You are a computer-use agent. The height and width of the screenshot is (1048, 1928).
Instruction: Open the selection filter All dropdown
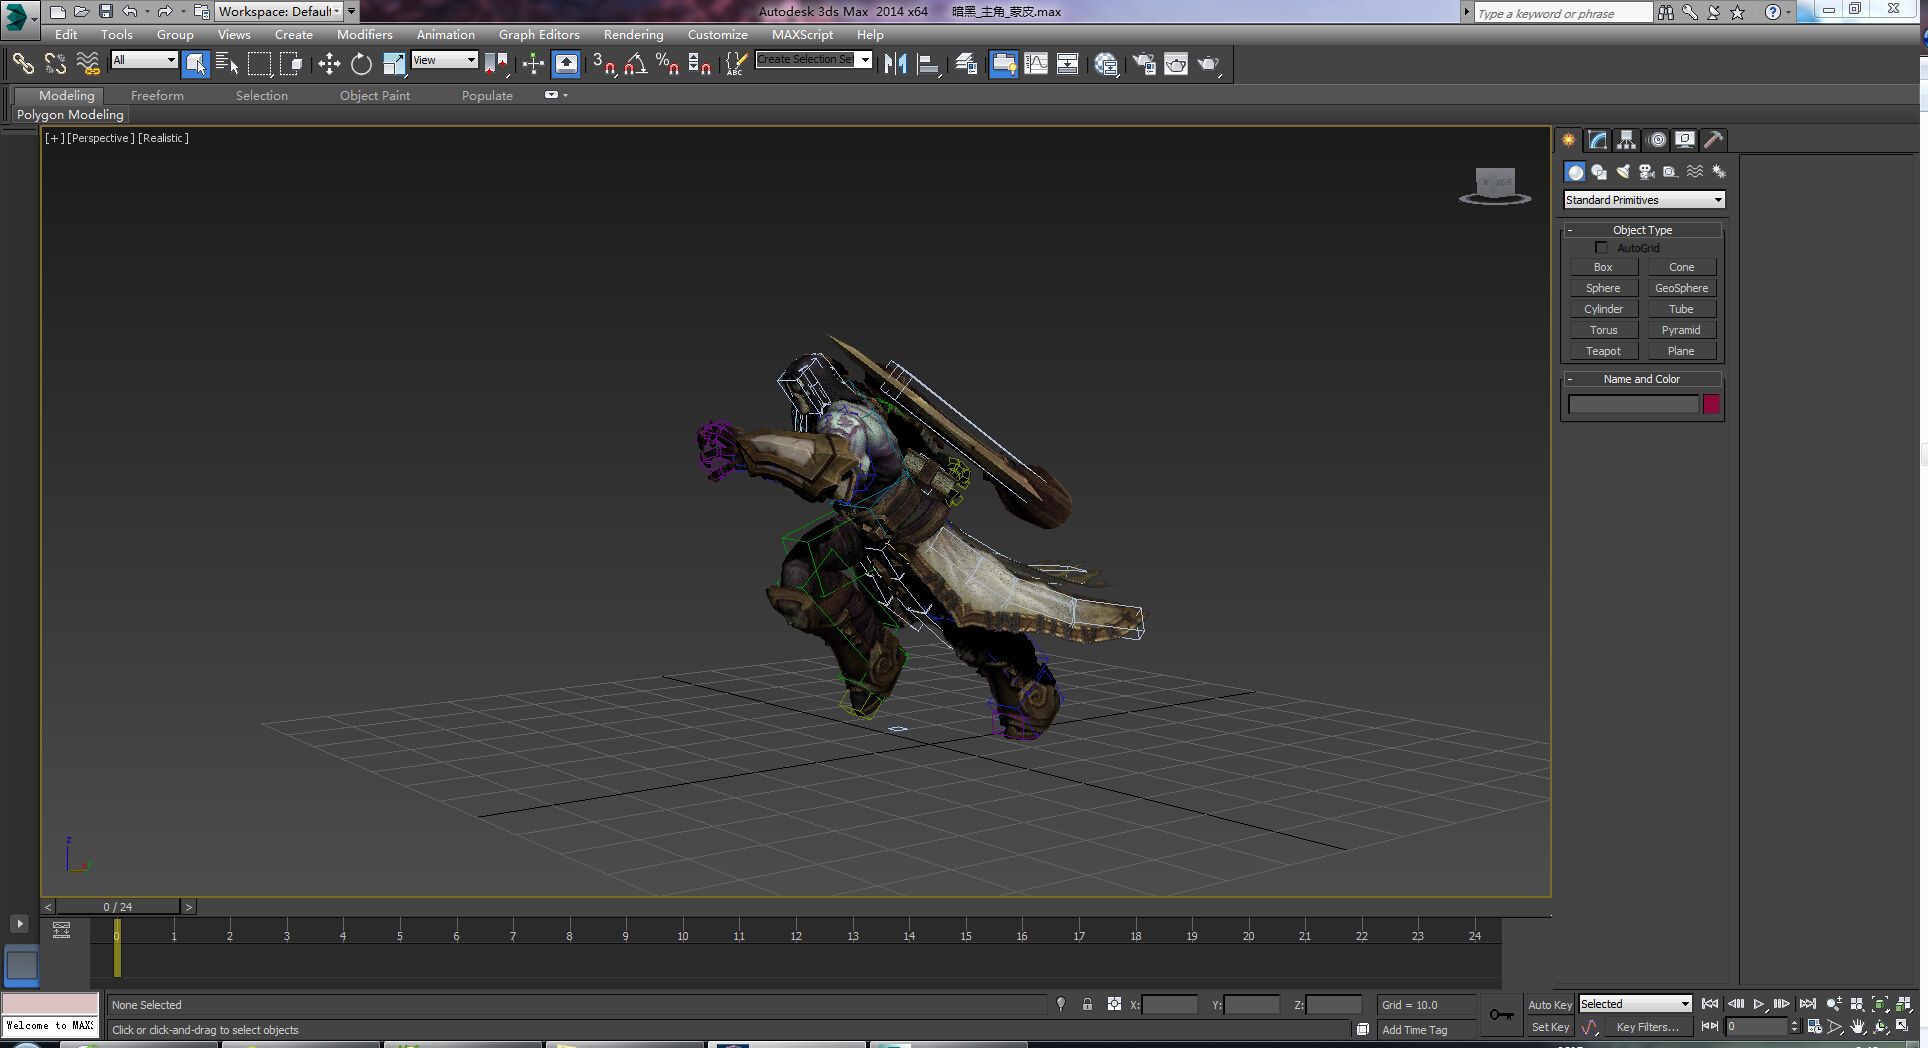click(x=144, y=60)
